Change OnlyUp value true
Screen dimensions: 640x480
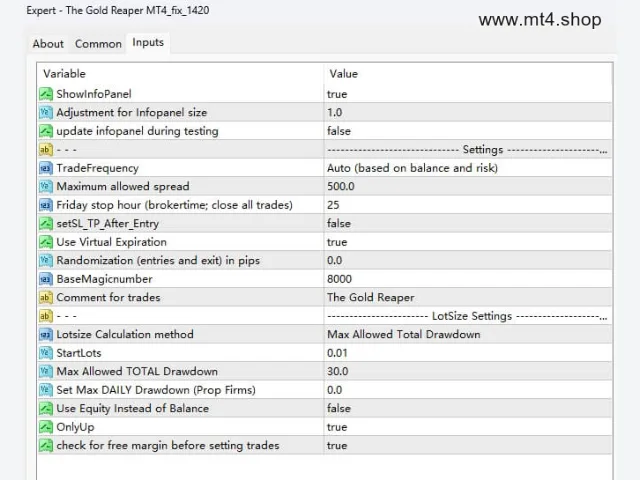[x=337, y=427]
